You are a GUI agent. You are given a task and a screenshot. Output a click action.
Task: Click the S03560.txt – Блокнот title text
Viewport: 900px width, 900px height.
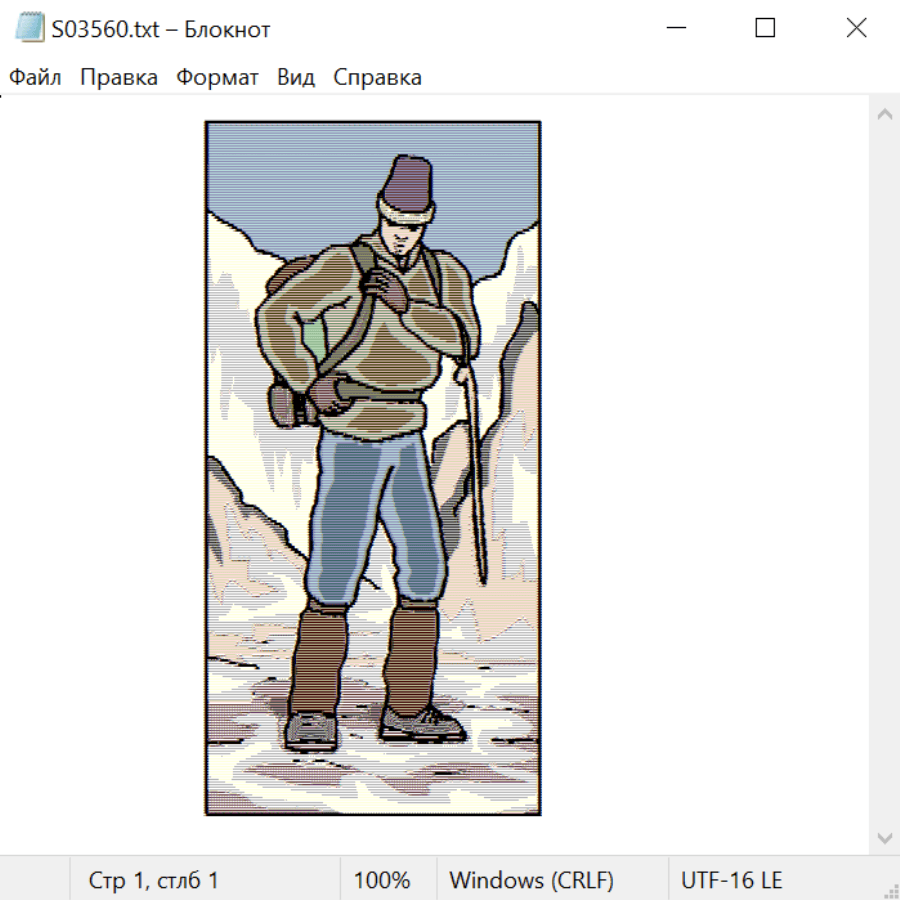tap(161, 30)
